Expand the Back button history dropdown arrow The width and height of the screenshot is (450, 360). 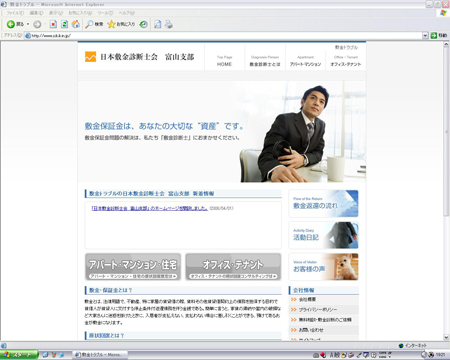[28, 24]
